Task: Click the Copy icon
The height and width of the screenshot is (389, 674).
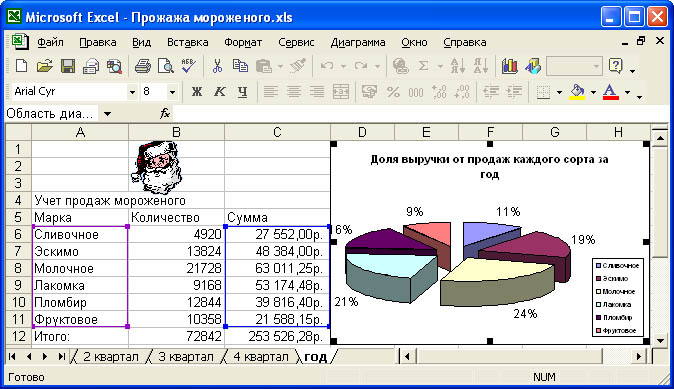Action: point(240,66)
